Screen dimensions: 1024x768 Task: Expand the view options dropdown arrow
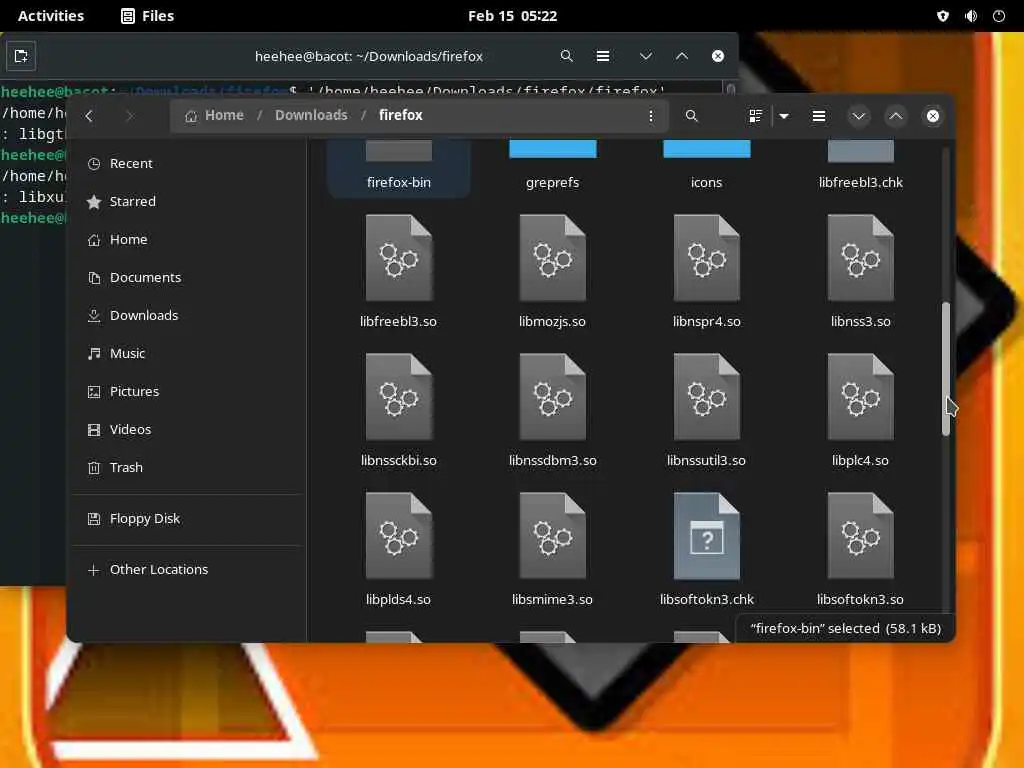[784, 116]
